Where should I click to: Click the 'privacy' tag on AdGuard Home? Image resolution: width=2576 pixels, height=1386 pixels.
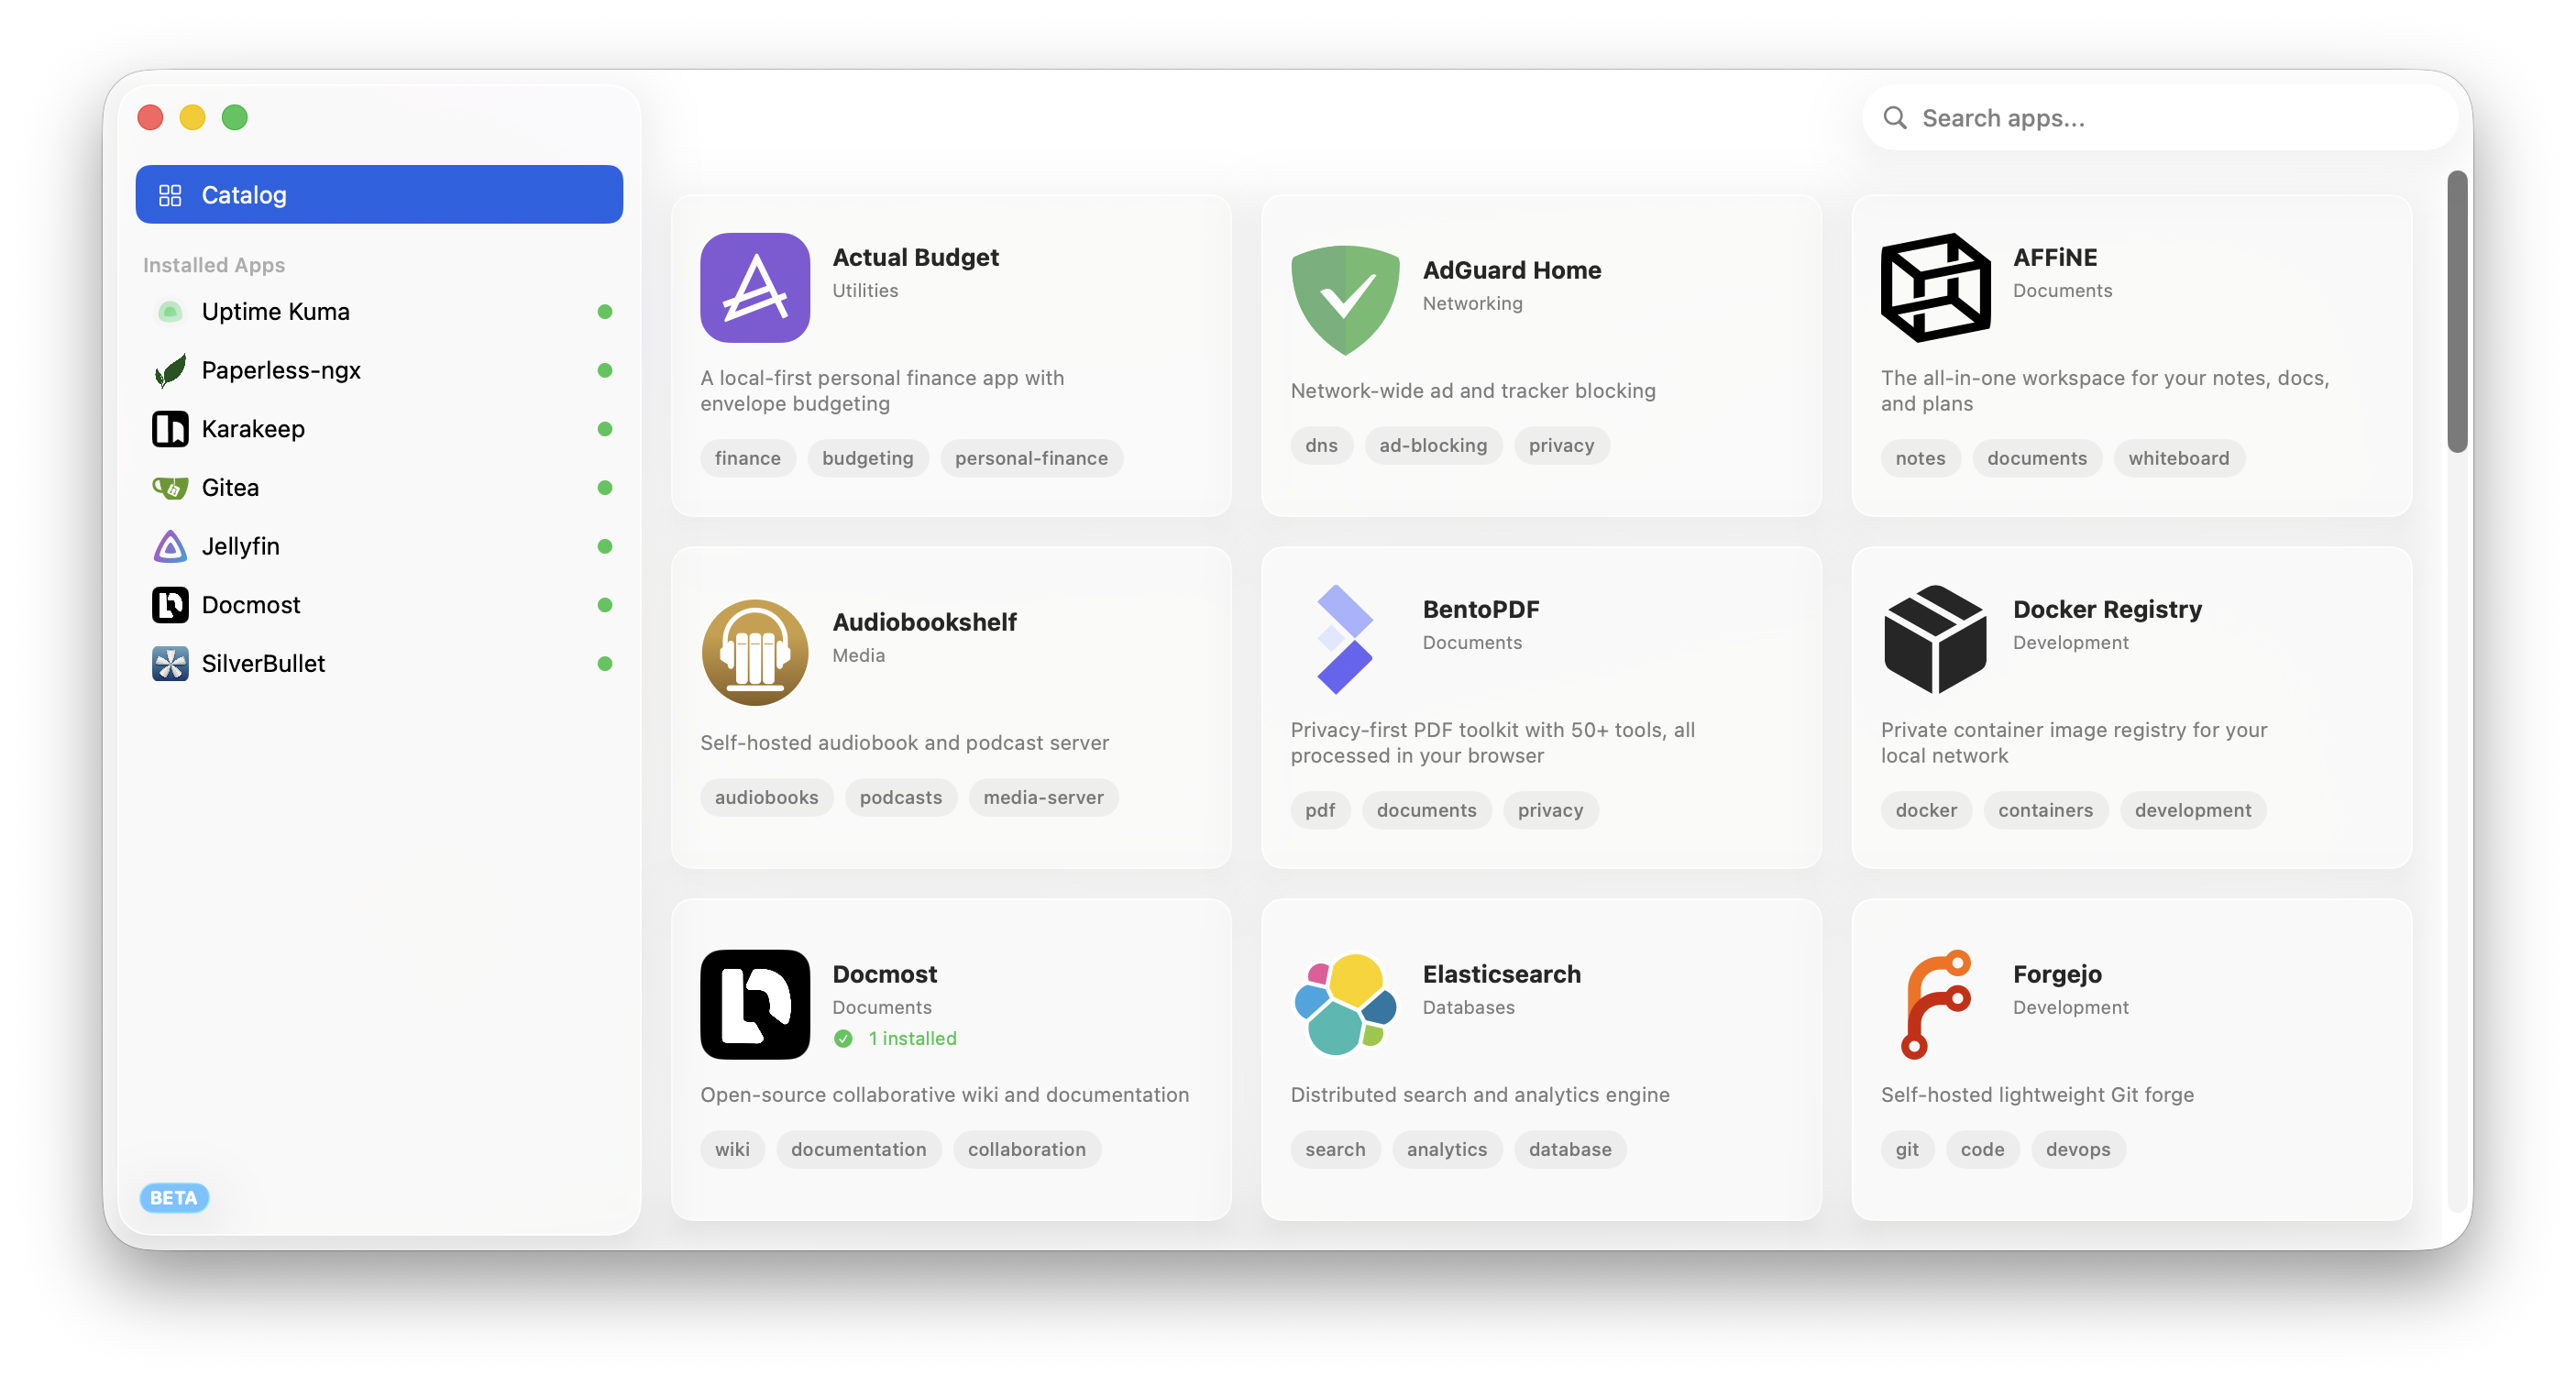tap(1561, 445)
